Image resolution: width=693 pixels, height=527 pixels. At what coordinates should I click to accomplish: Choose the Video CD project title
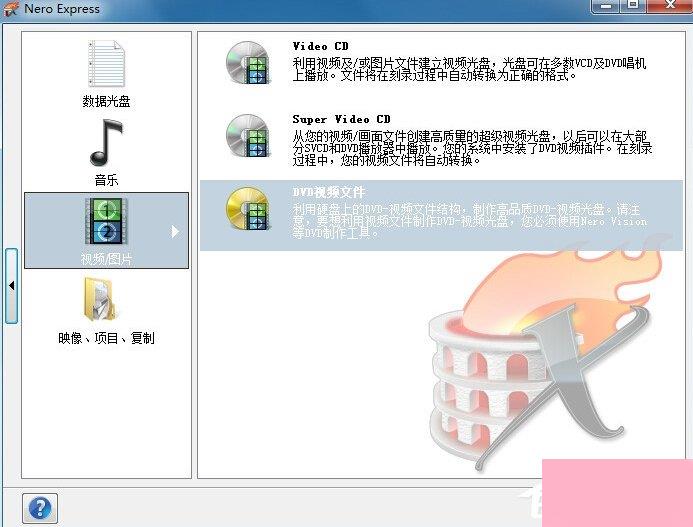click(x=320, y=46)
